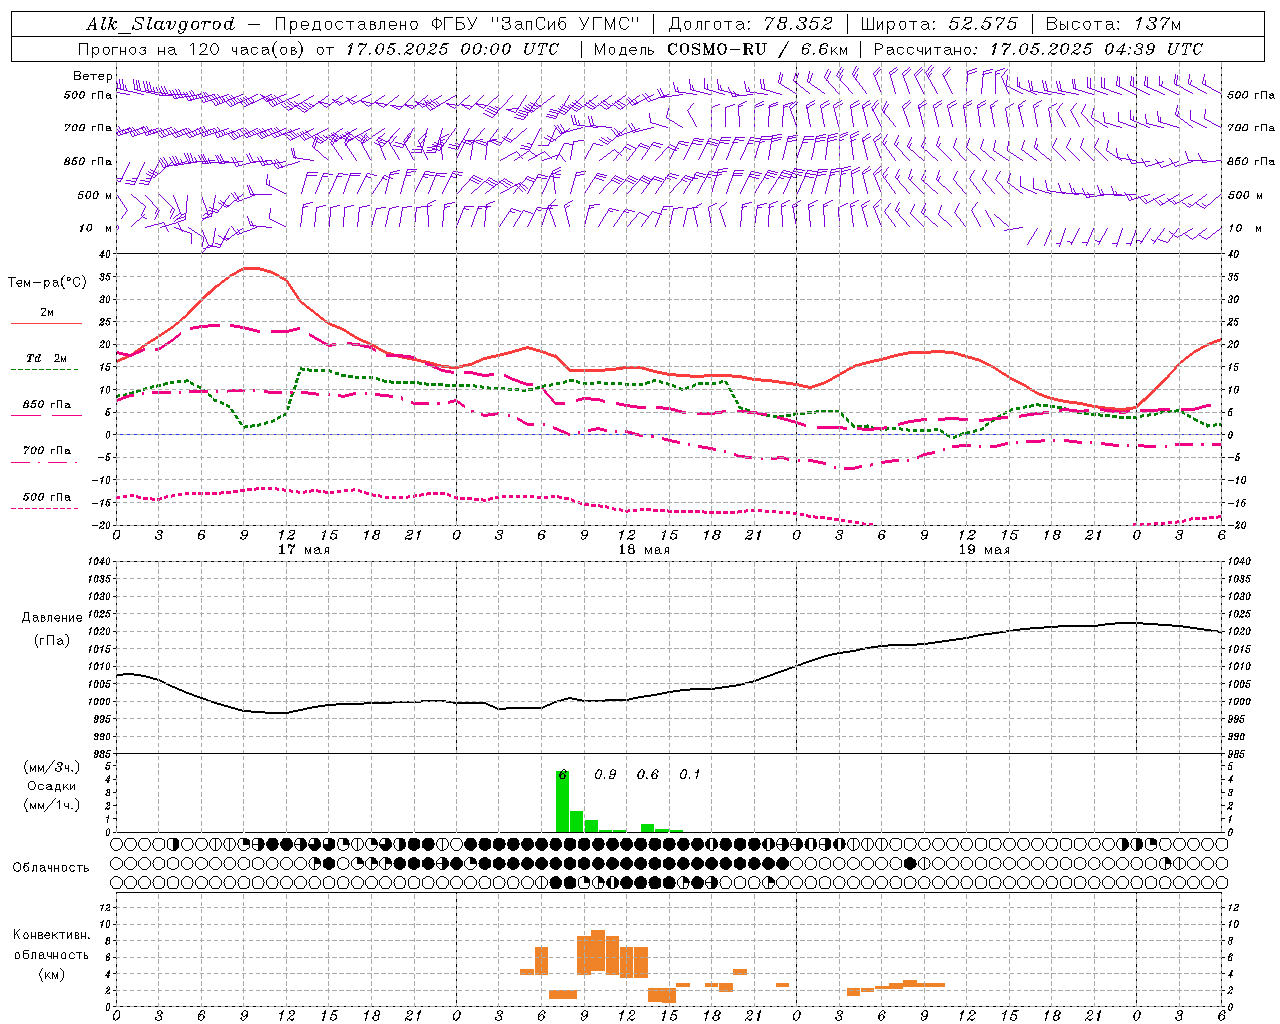Click the '1040' value on left pressure axis

pyautogui.click(x=99, y=562)
